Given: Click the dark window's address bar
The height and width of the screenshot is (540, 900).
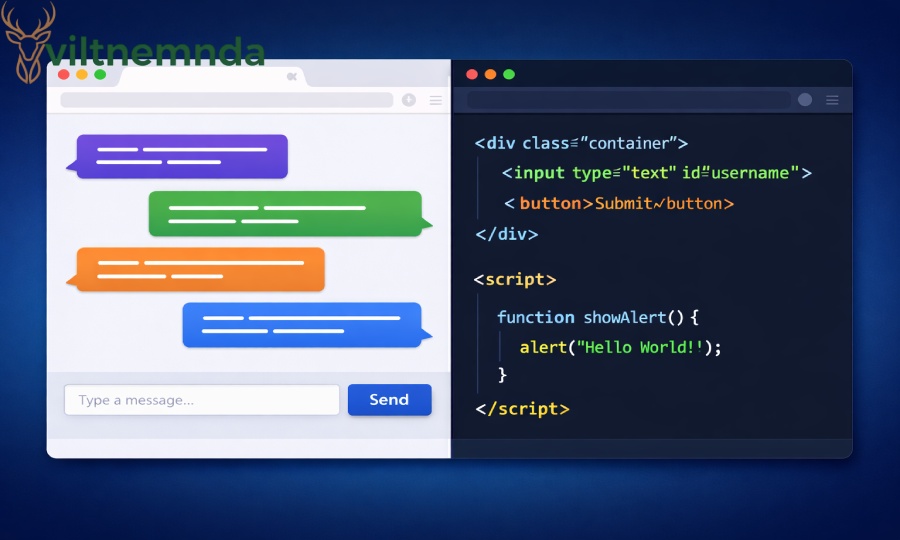Looking at the screenshot, I should 629,100.
